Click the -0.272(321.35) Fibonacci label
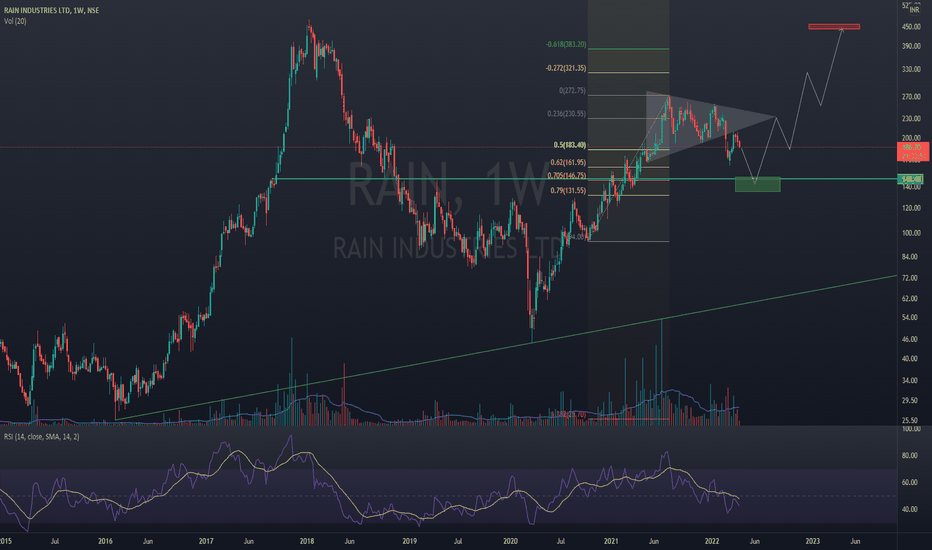Image resolution: width=932 pixels, height=550 pixels. coord(566,68)
